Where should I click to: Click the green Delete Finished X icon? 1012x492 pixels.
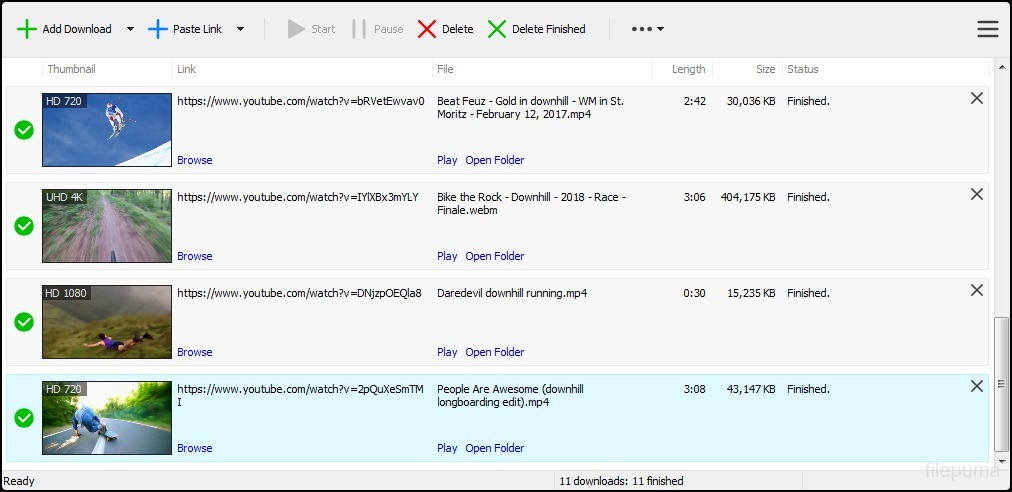click(497, 29)
